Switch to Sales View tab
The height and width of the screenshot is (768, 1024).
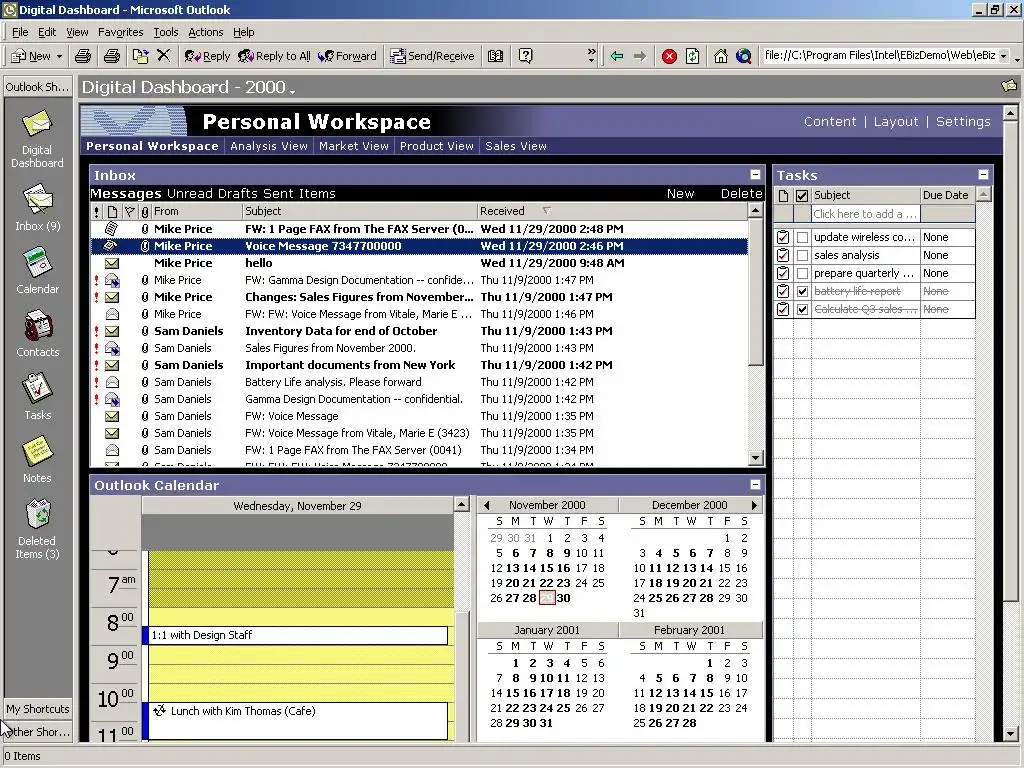516,146
